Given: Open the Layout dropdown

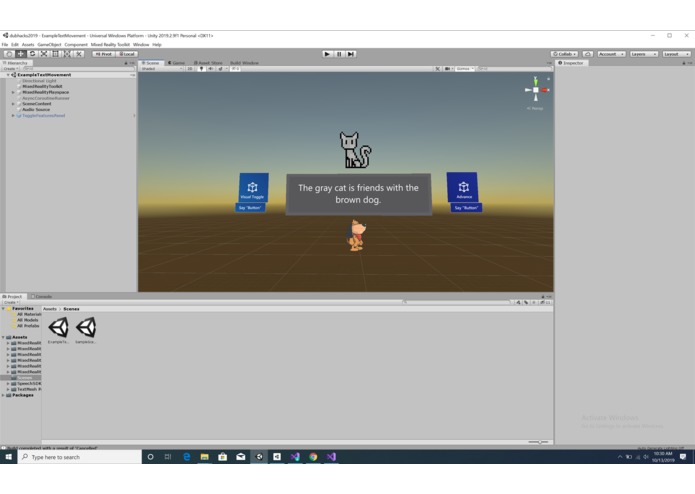Looking at the screenshot, I should [x=676, y=54].
